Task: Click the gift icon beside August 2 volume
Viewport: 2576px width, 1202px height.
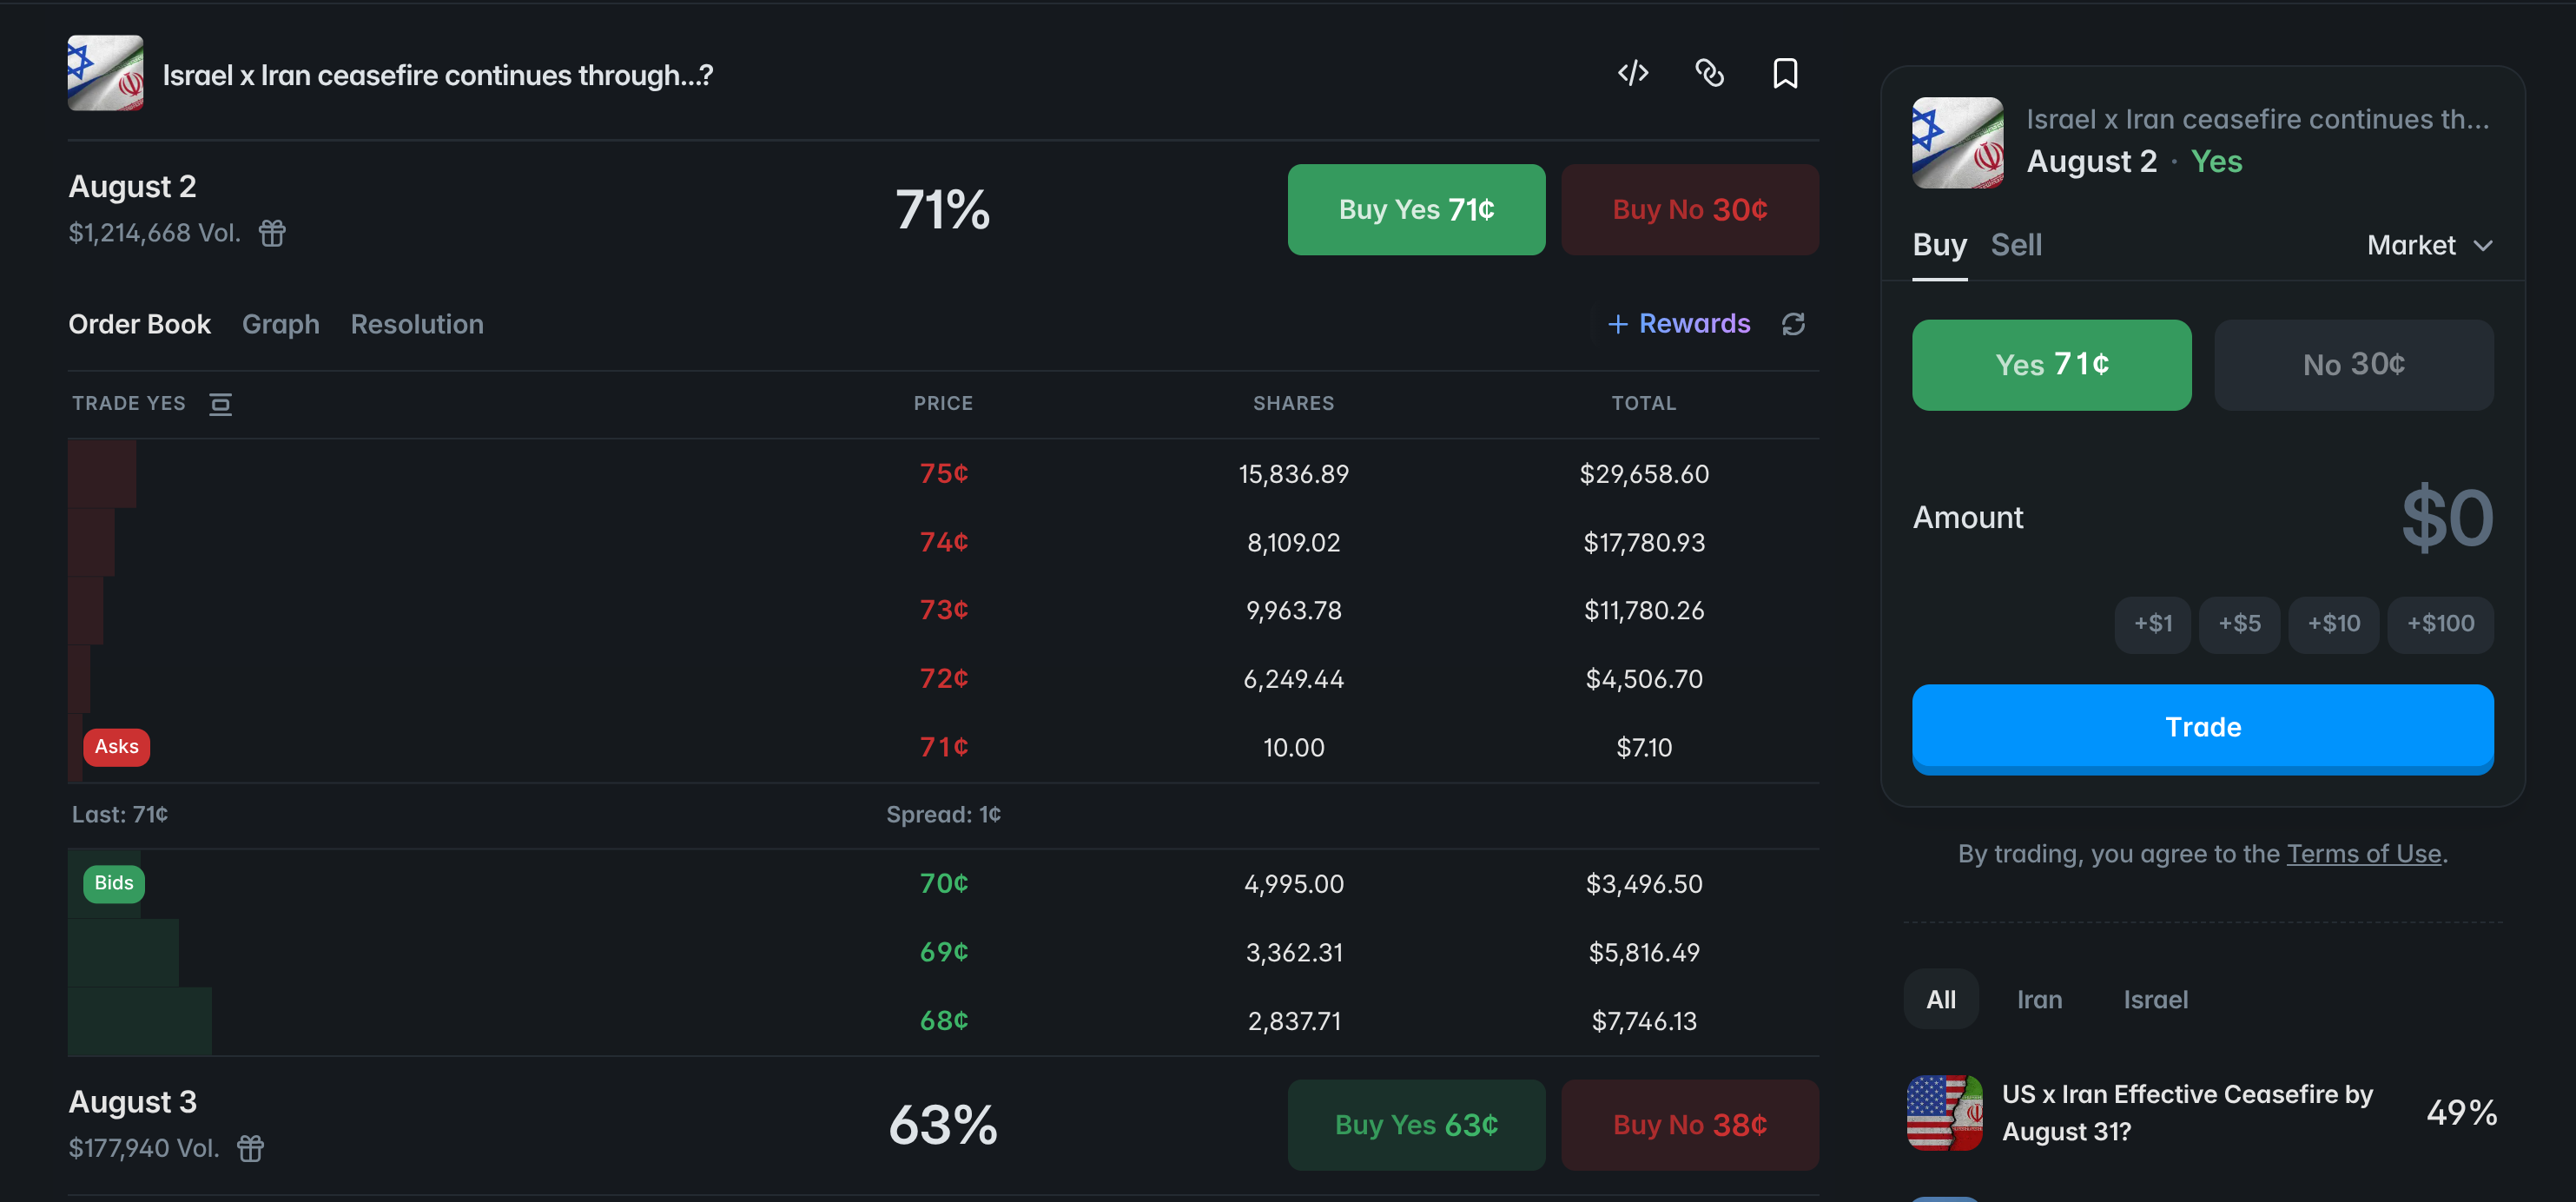Action: [272, 233]
